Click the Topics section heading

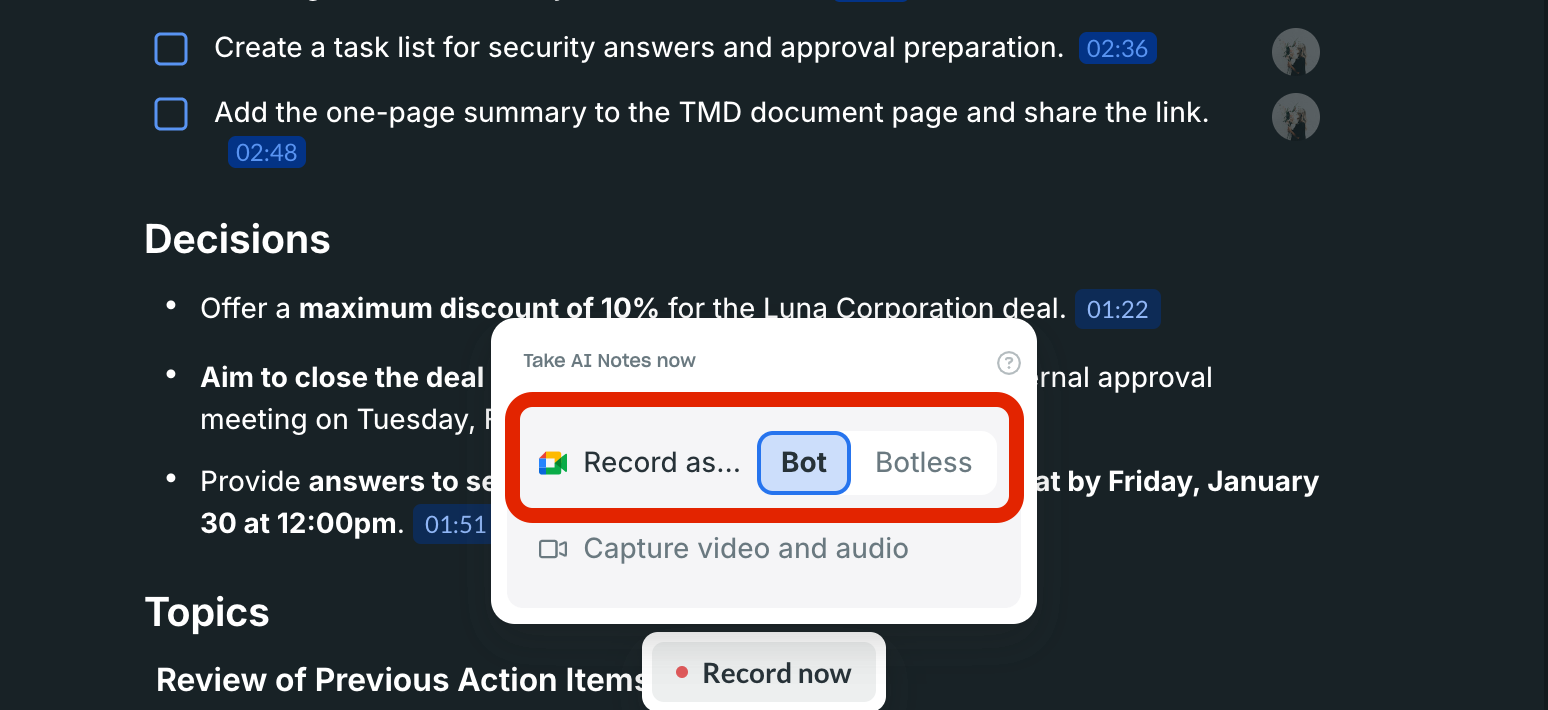[207, 612]
